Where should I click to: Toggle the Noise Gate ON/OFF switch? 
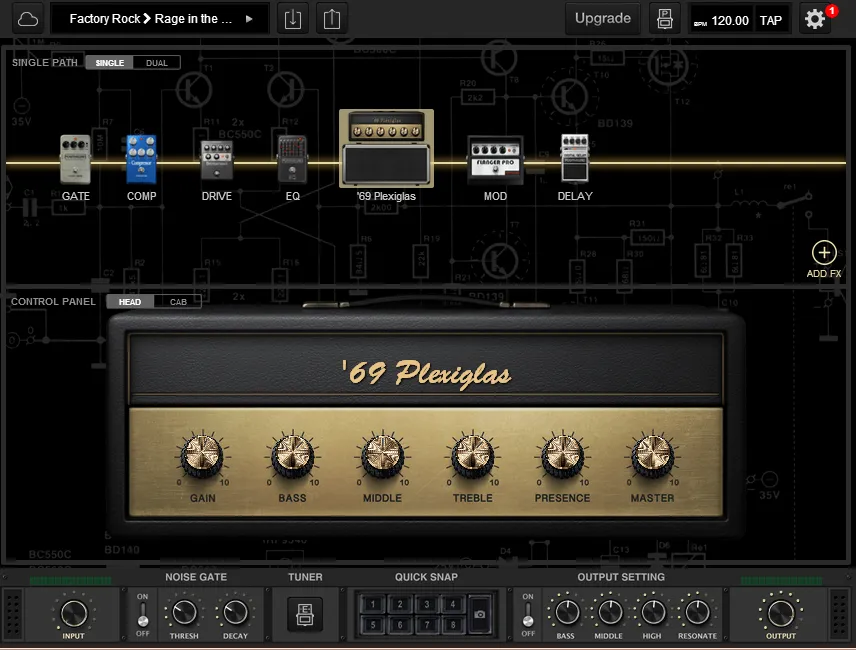pos(142,615)
